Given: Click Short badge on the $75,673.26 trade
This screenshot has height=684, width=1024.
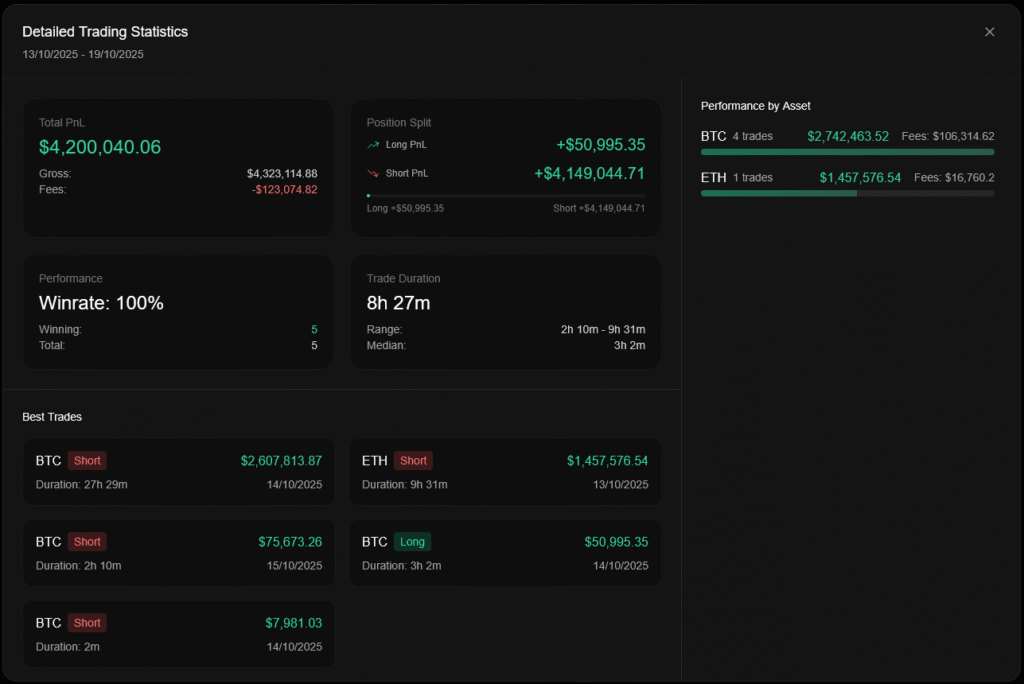Looking at the screenshot, I should pos(87,542).
